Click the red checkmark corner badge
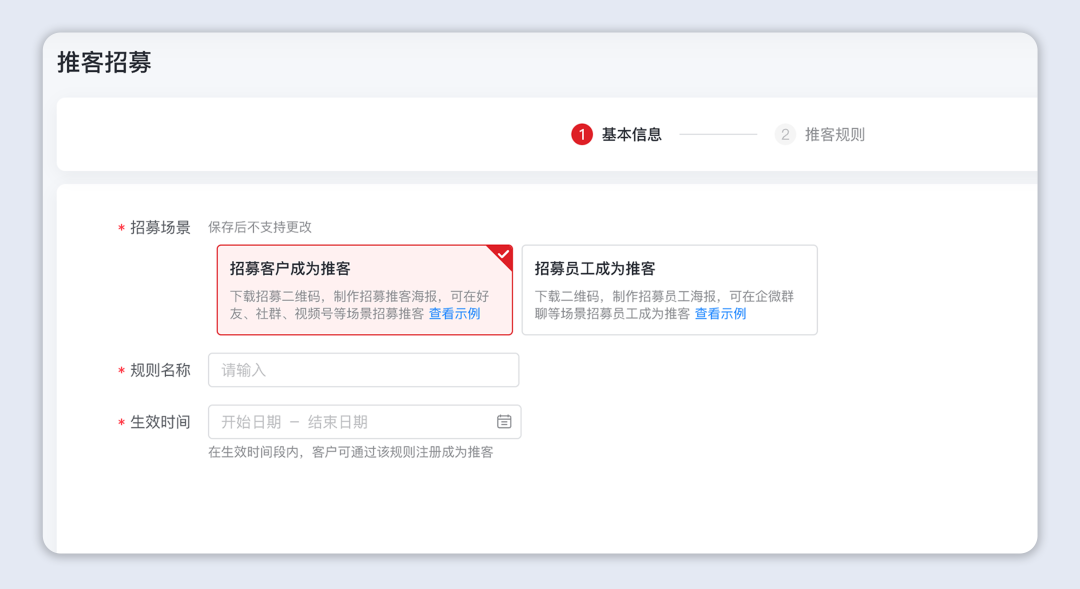 point(503,255)
